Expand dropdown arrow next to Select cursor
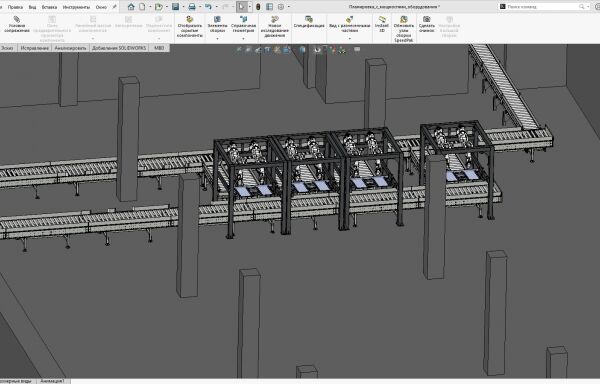600x384 pixels. [249, 7]
